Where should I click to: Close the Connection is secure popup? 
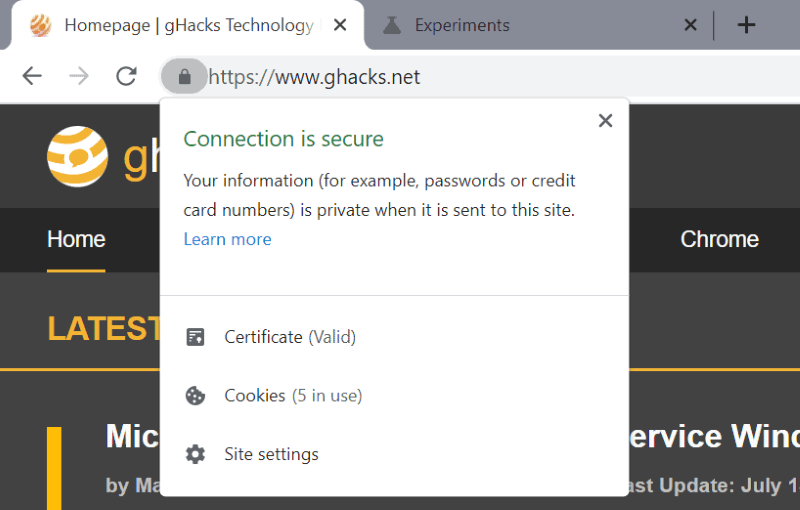[x=605, y=121]
